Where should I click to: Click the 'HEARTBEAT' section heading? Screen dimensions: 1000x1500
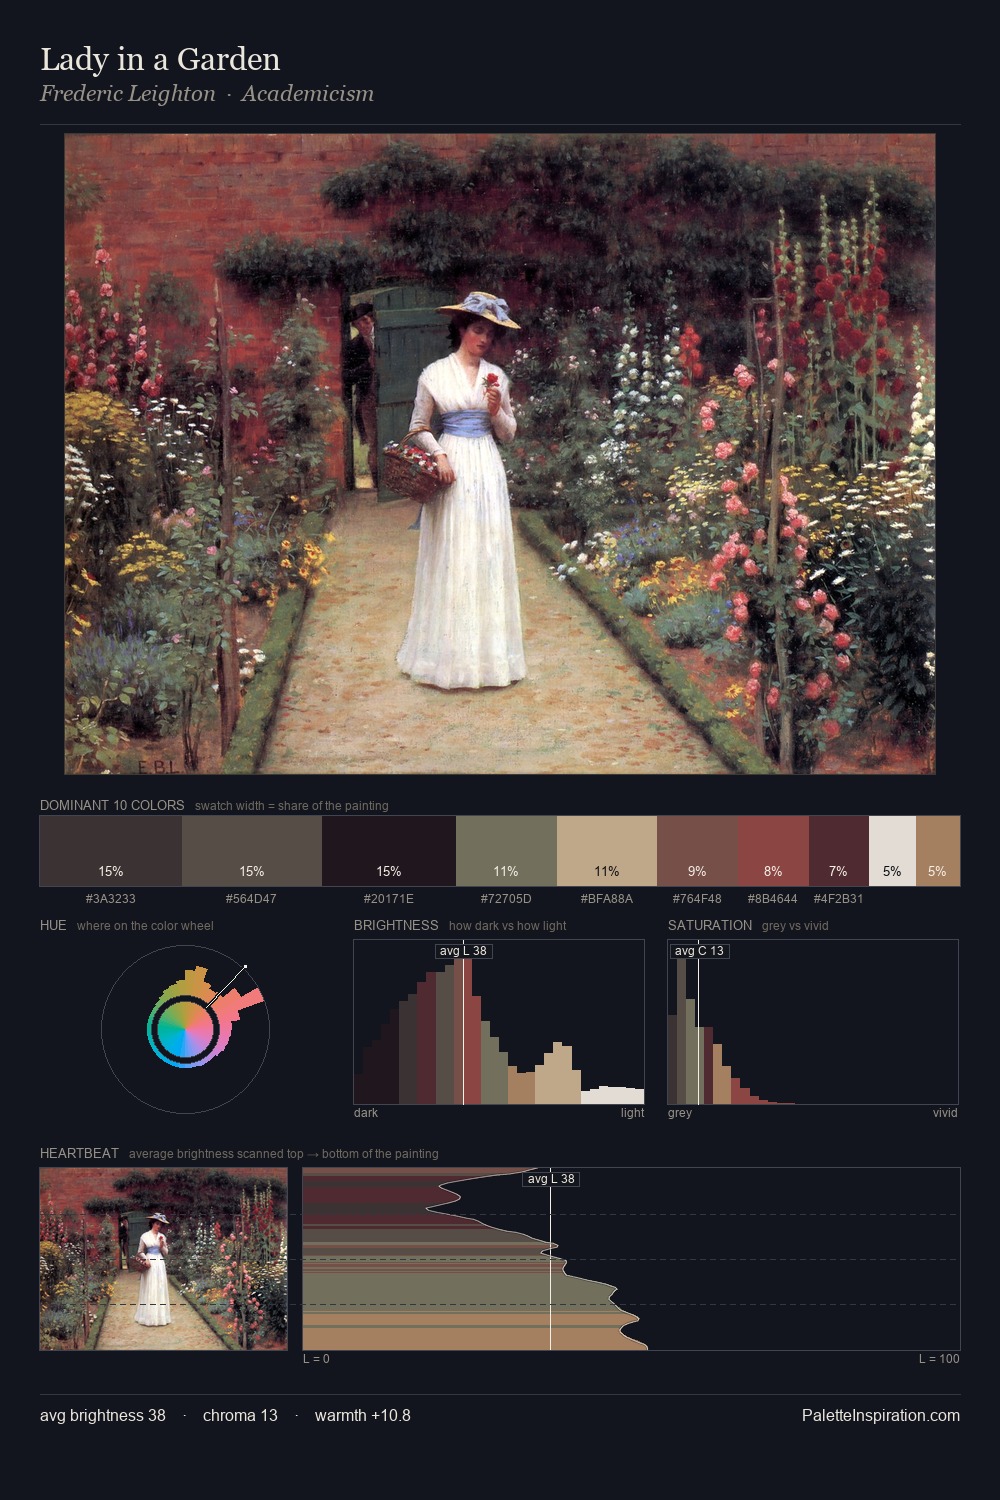[79, 1153]
